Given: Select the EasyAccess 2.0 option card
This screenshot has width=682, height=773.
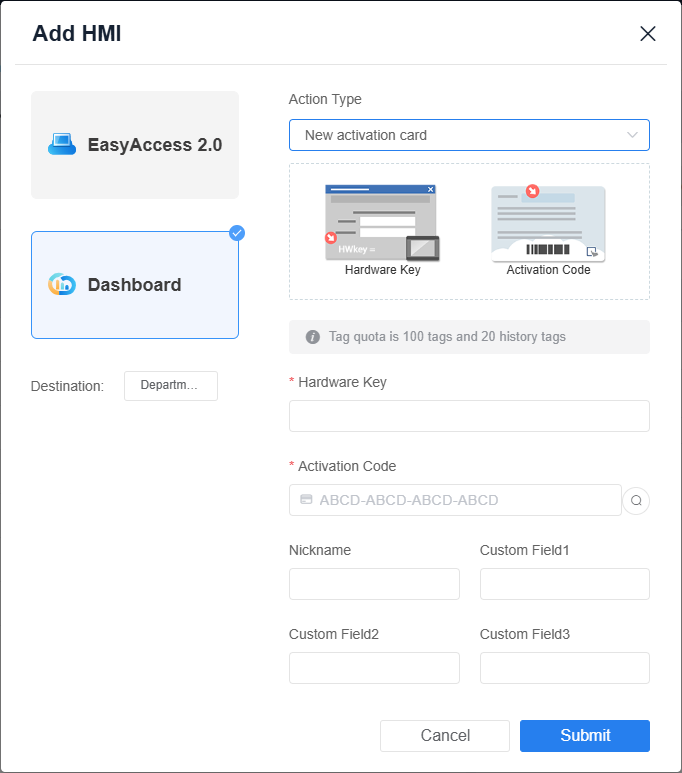Looking at the screenshot, I should tap(135, 145).
